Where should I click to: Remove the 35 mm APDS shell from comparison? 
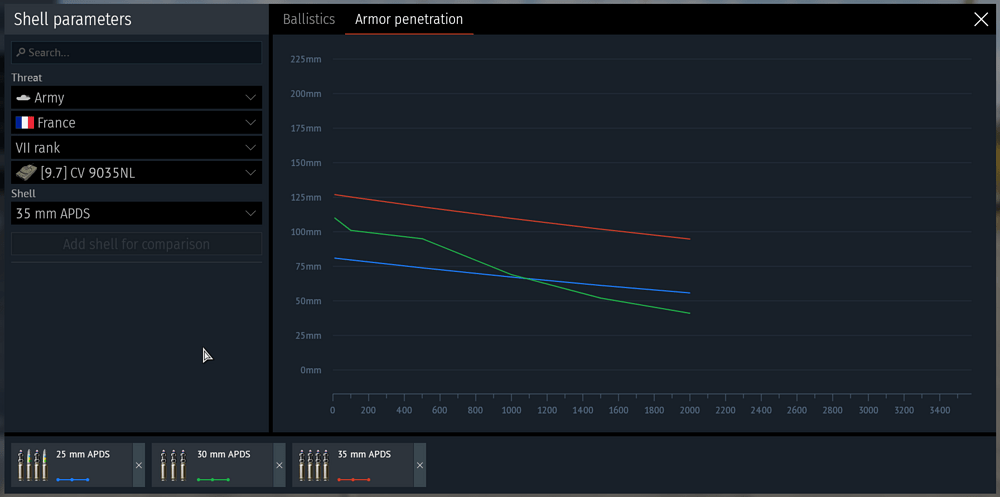point(420,466)
